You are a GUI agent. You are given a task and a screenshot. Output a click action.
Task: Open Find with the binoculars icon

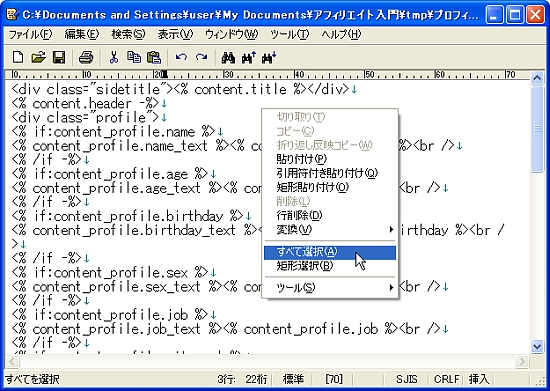[228, 57]
